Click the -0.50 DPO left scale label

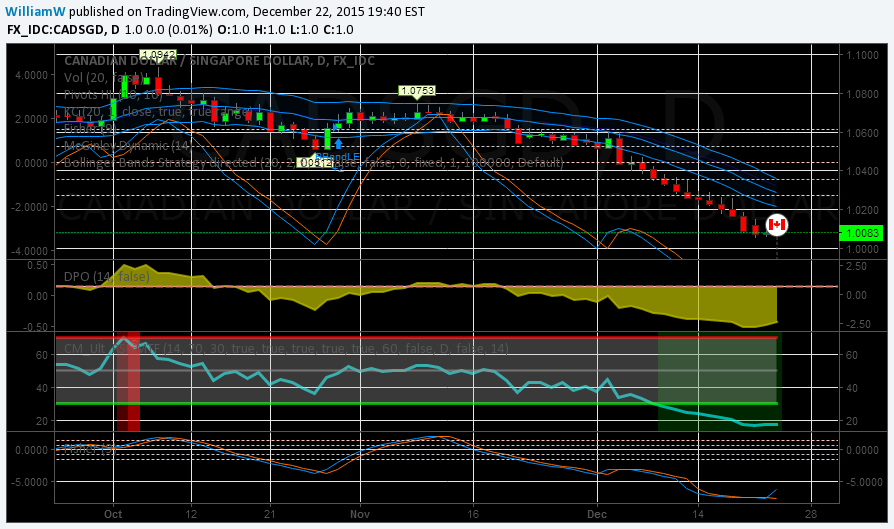[35, 327]
